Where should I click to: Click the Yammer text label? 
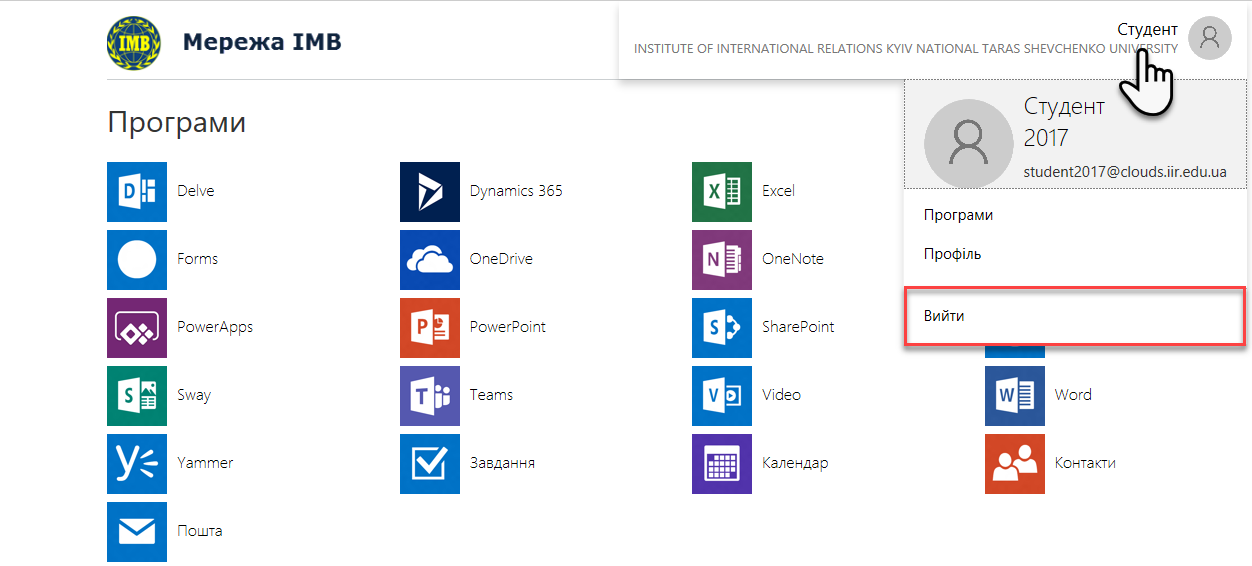click(205, 463)
